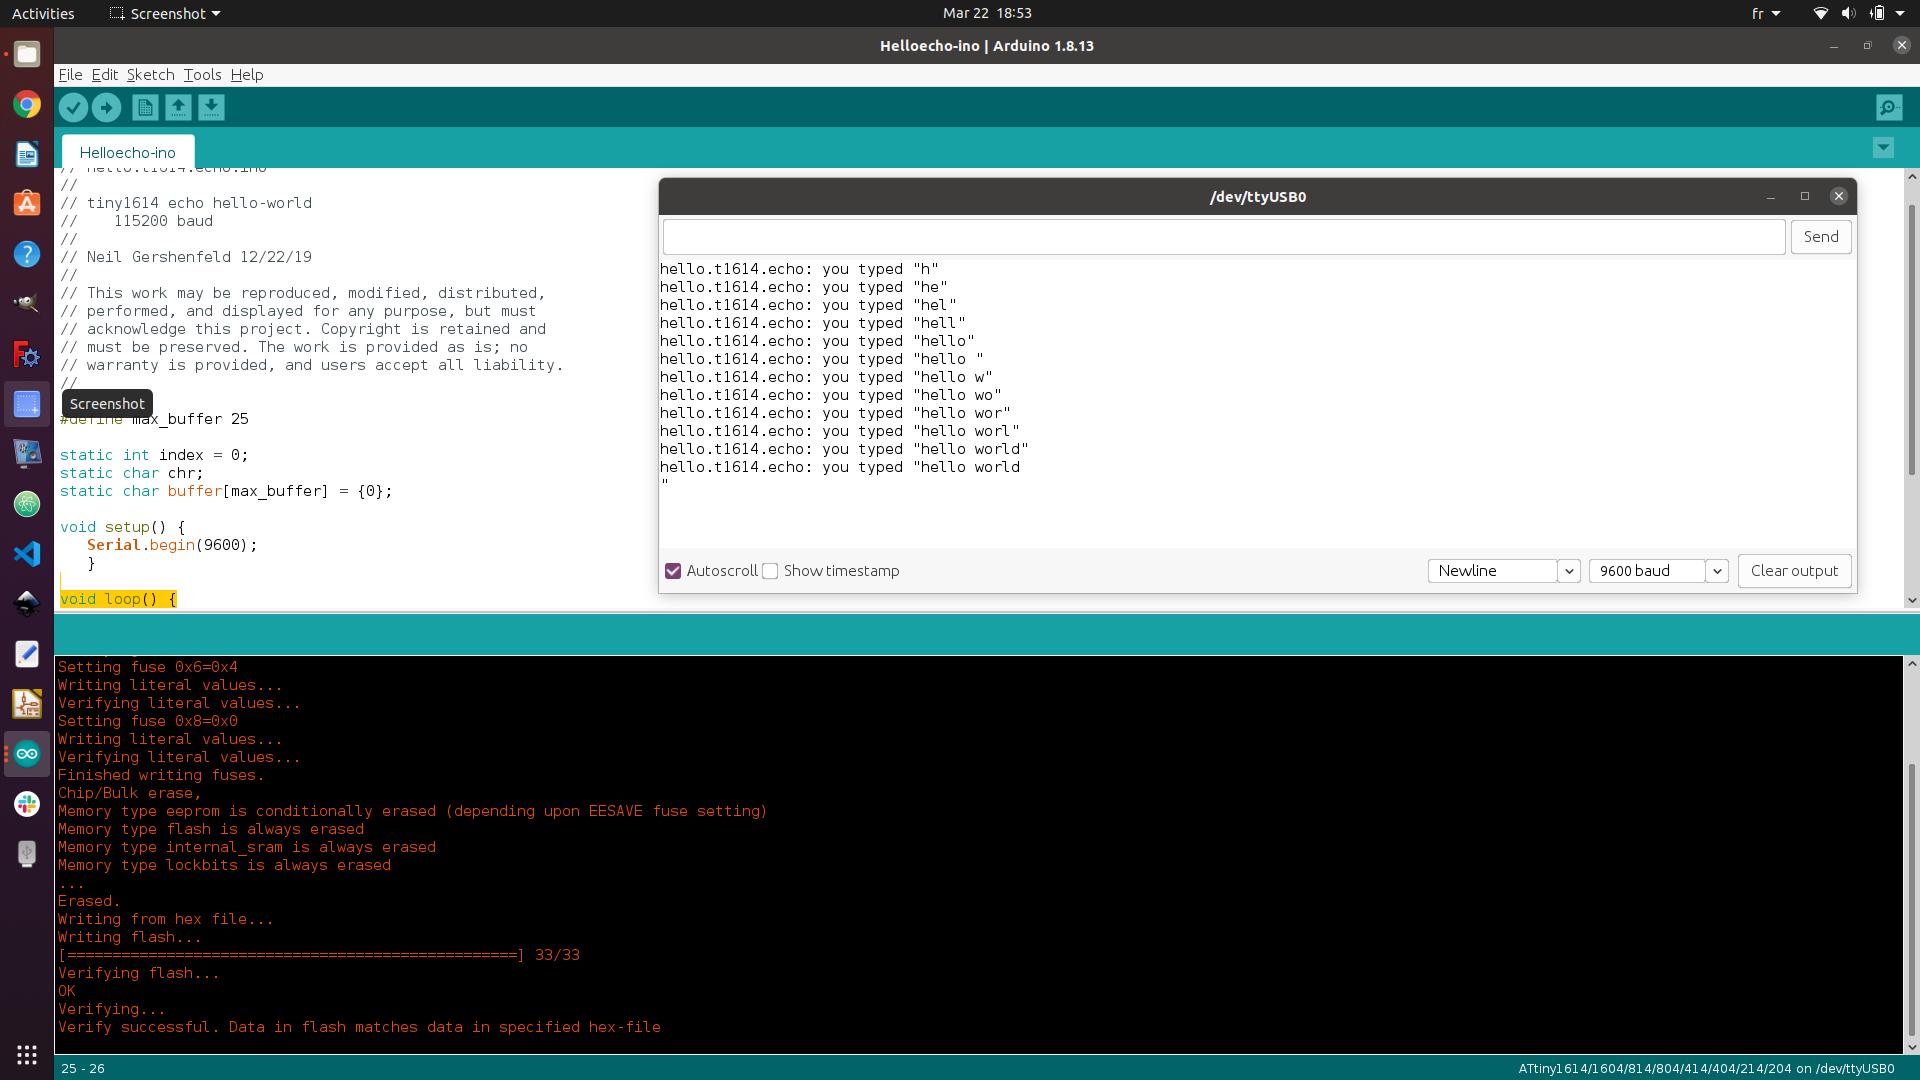Open the Help icon in the dock

click(27, 254)
